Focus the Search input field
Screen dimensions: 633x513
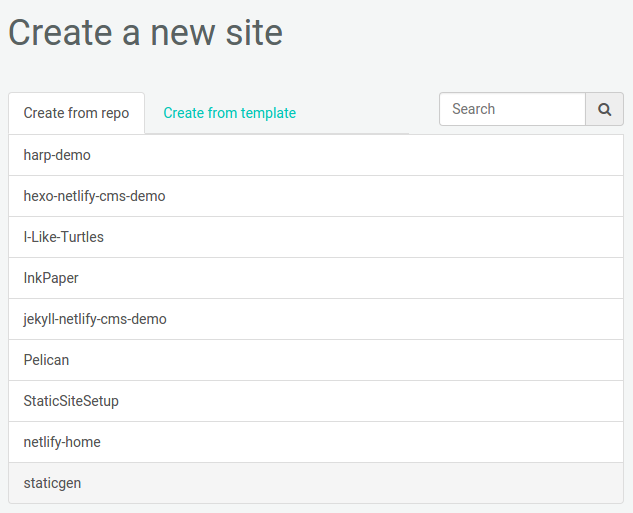(x=512, y=110)
